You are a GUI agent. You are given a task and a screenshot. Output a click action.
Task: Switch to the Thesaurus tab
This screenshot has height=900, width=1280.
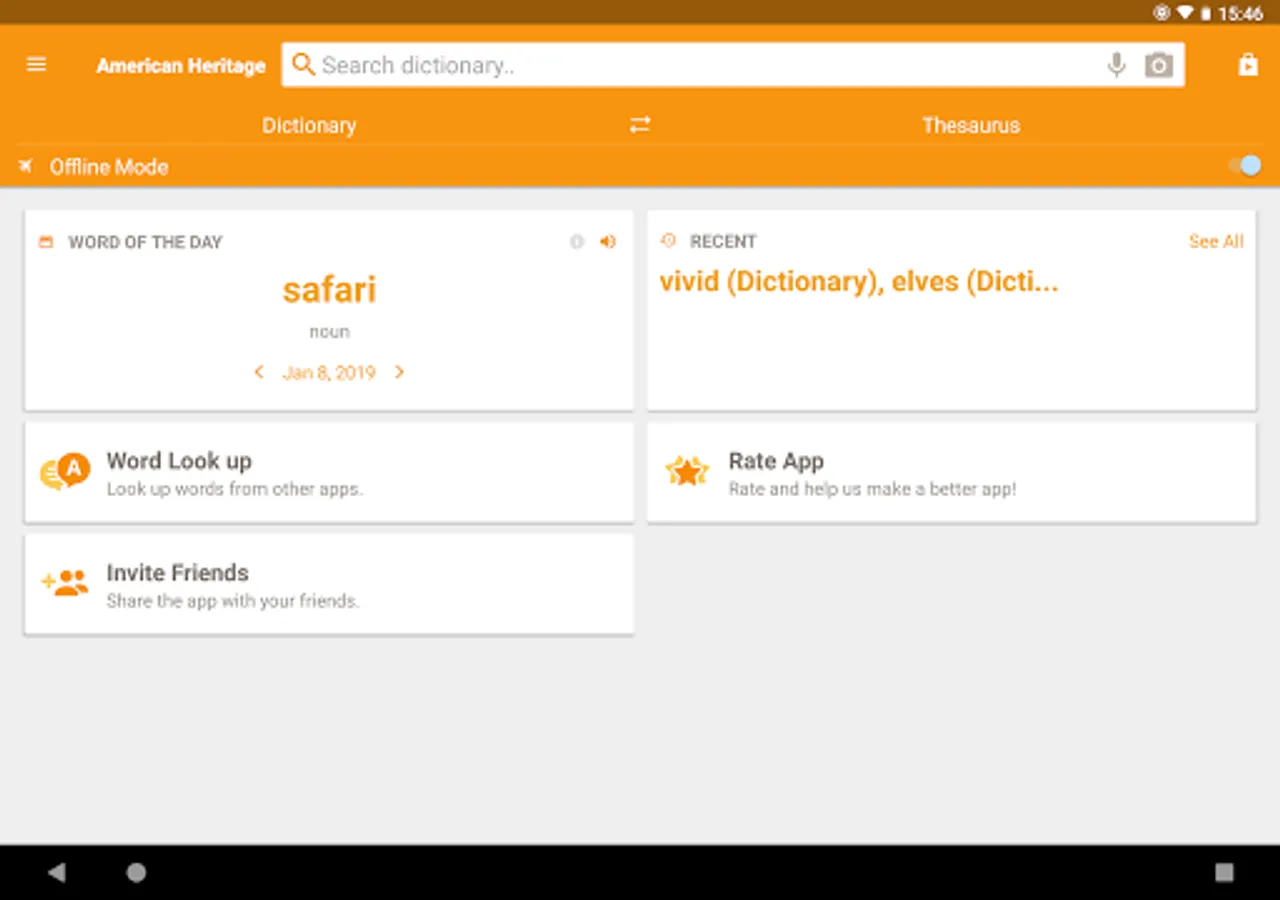tap(971, 125)
